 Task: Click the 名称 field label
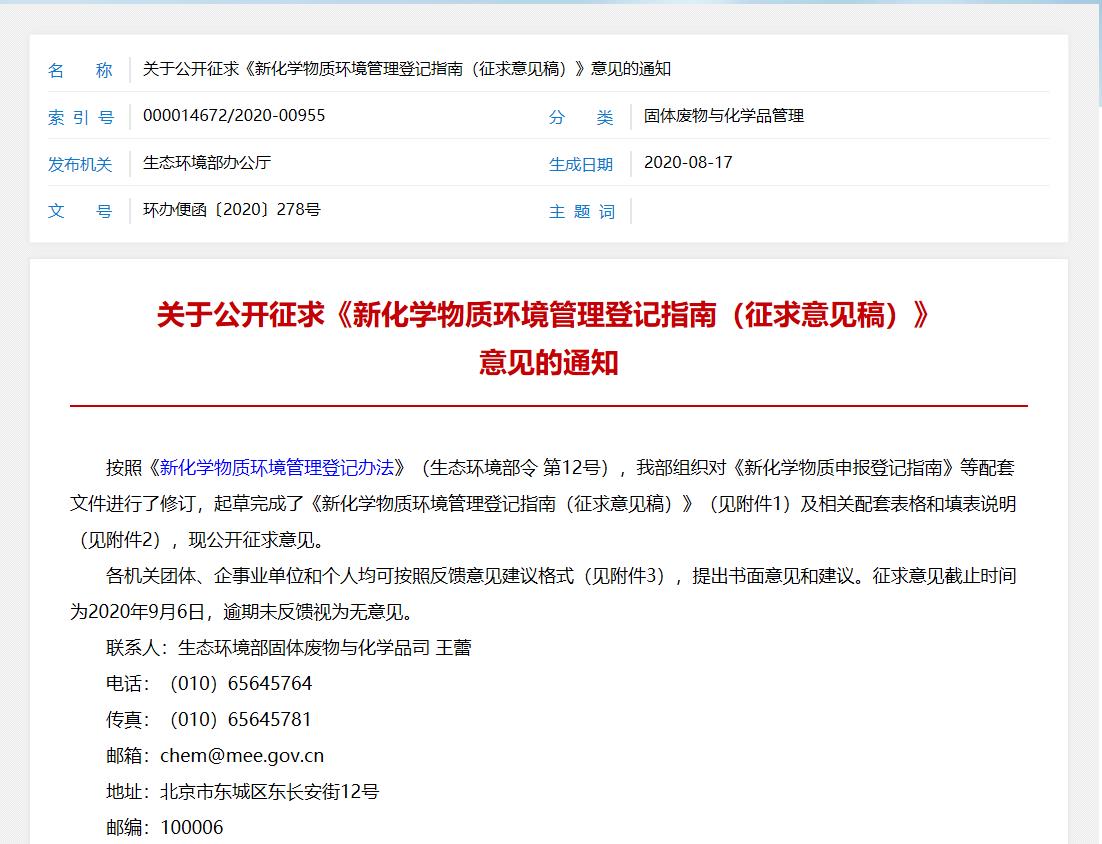[x=81, y=69]
